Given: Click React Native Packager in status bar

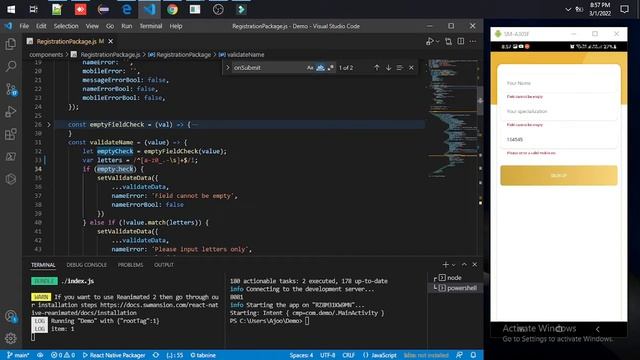Looking at the screenshot, I should coord(114,355).
